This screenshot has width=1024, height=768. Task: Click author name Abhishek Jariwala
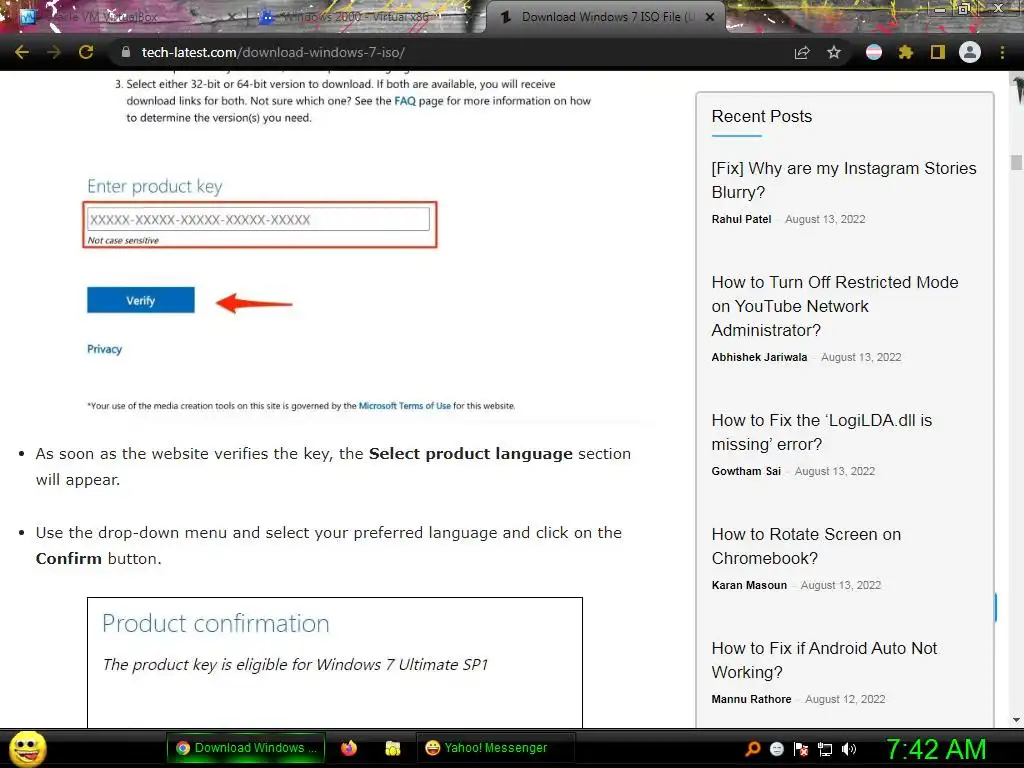[759, 357]
